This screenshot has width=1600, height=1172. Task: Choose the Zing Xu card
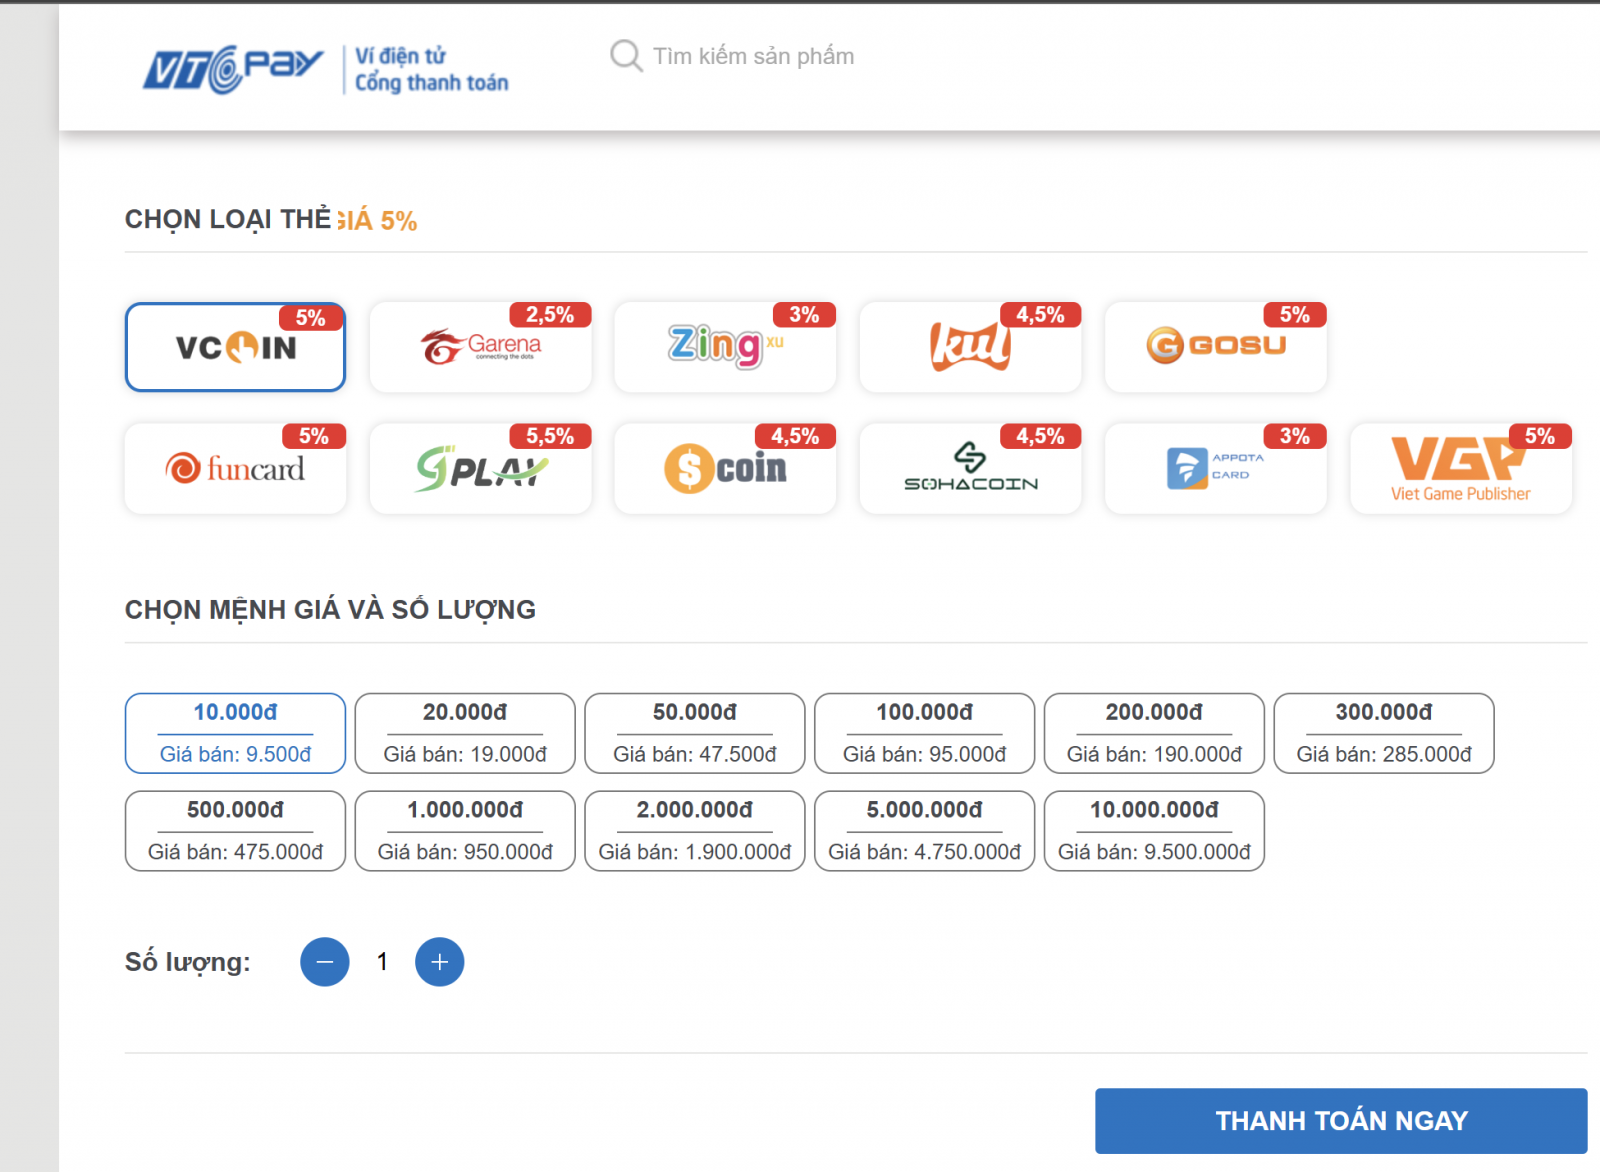pos(725,347)
